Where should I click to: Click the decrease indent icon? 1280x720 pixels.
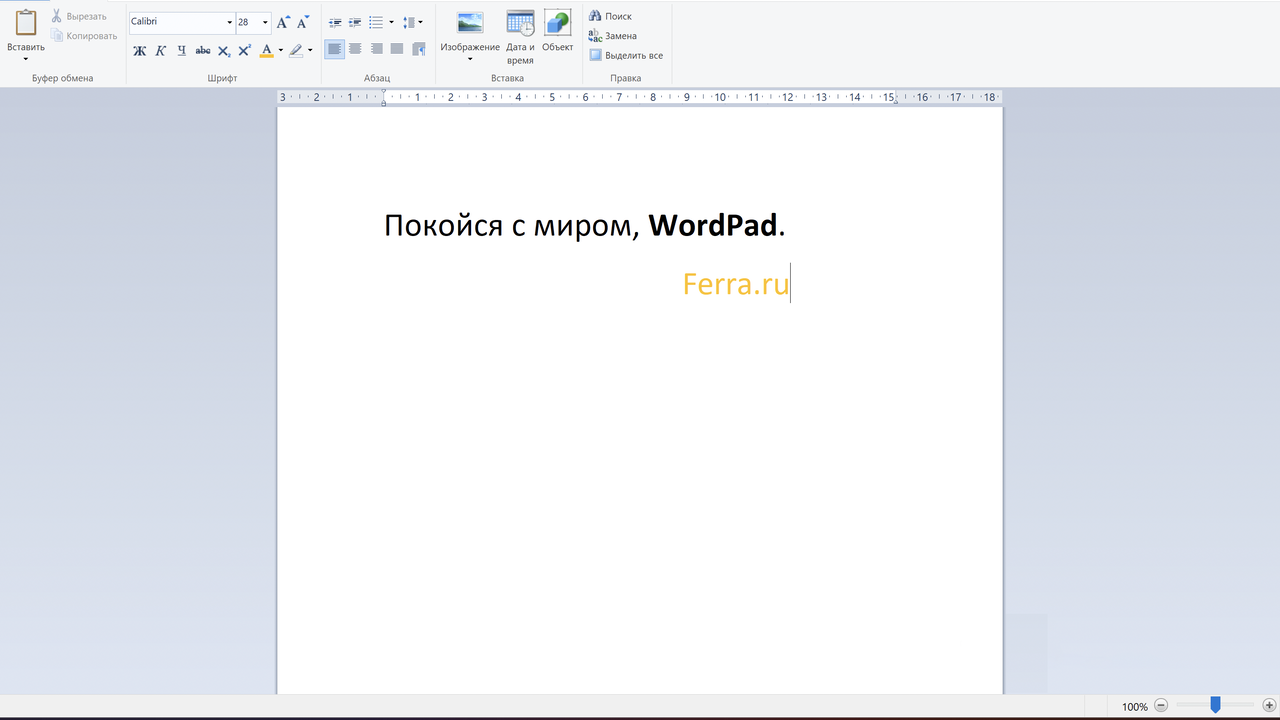coord(335,22)
